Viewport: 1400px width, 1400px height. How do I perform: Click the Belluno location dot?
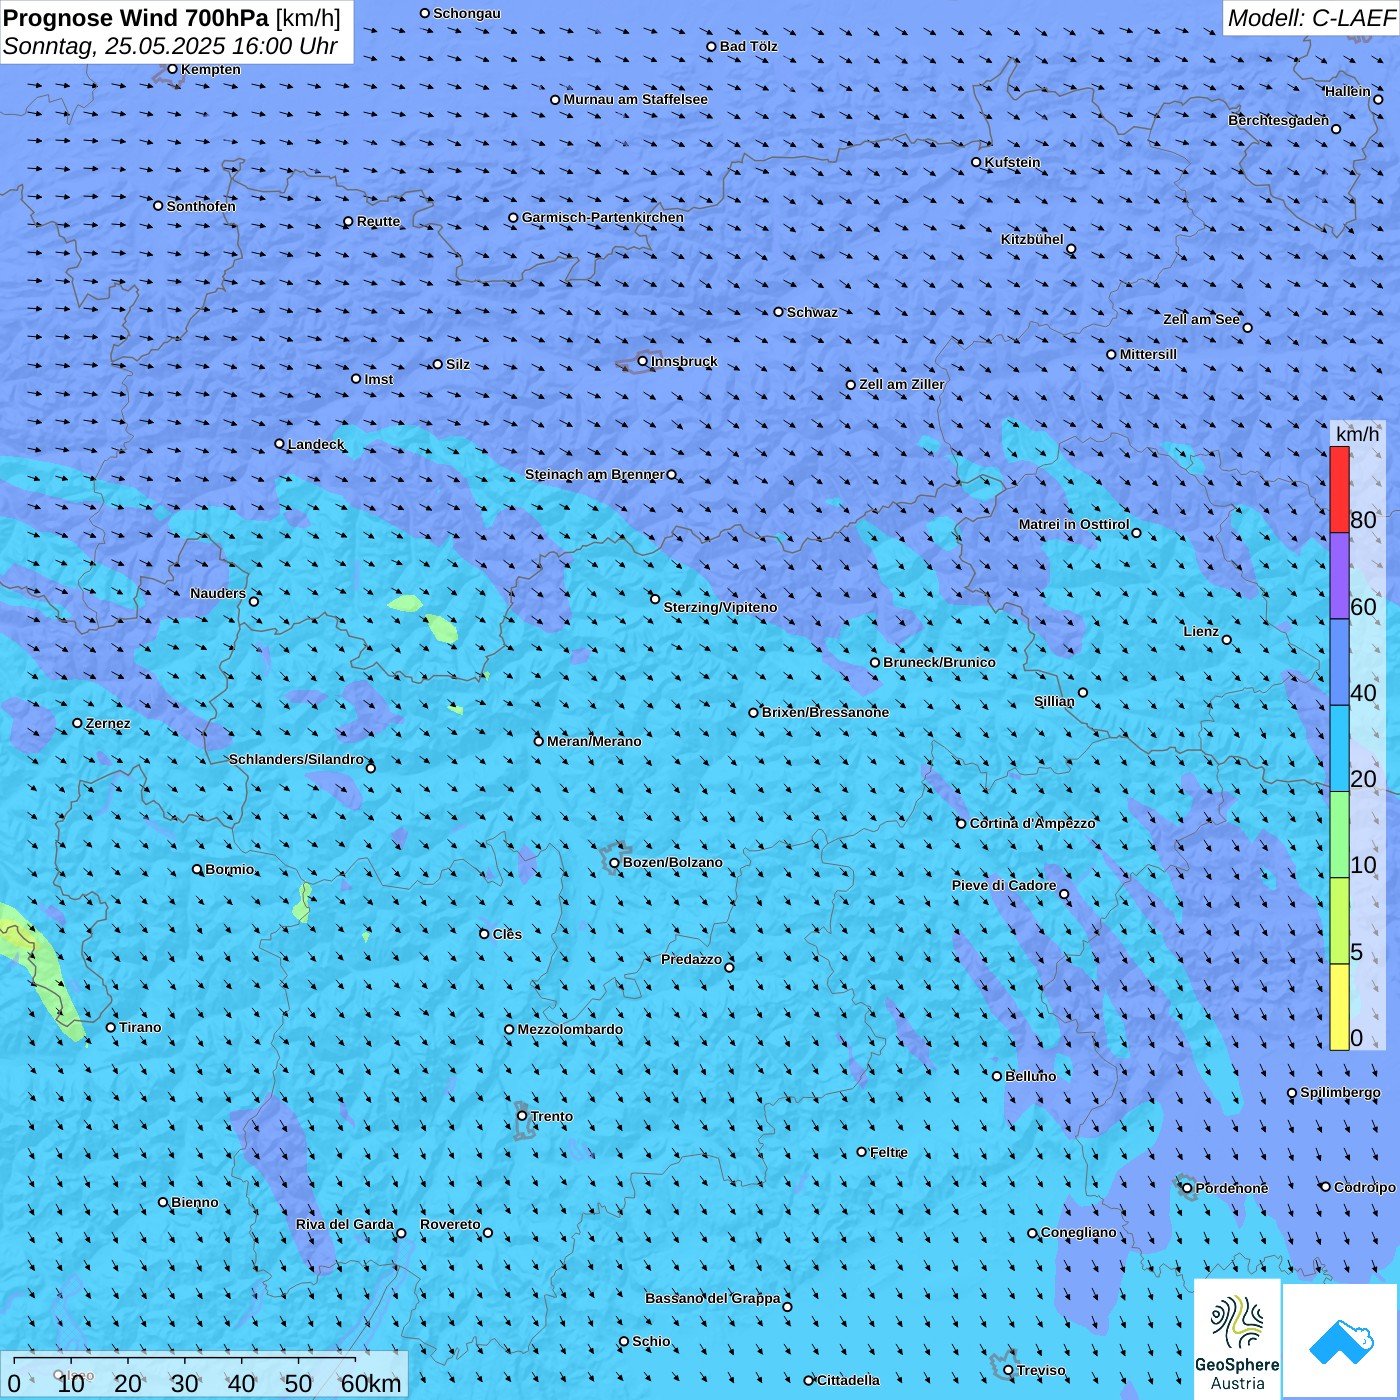click(996, 1076)
